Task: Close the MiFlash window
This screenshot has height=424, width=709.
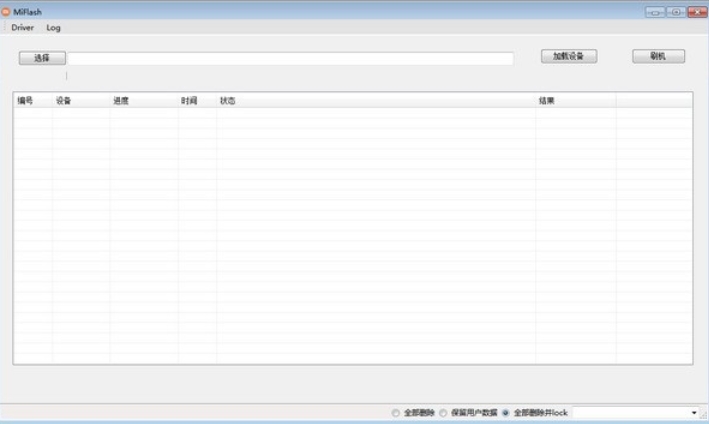Action: [x=697, y=12]
